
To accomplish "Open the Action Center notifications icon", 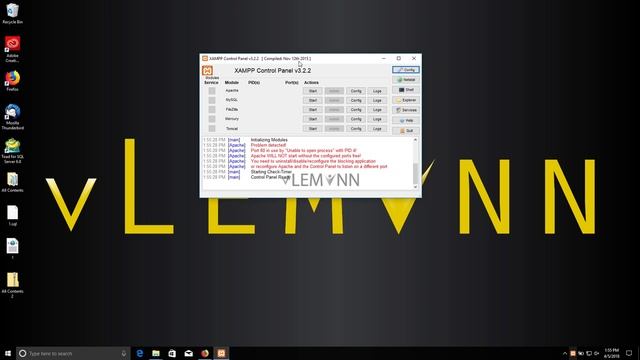I will pos(629,353).
